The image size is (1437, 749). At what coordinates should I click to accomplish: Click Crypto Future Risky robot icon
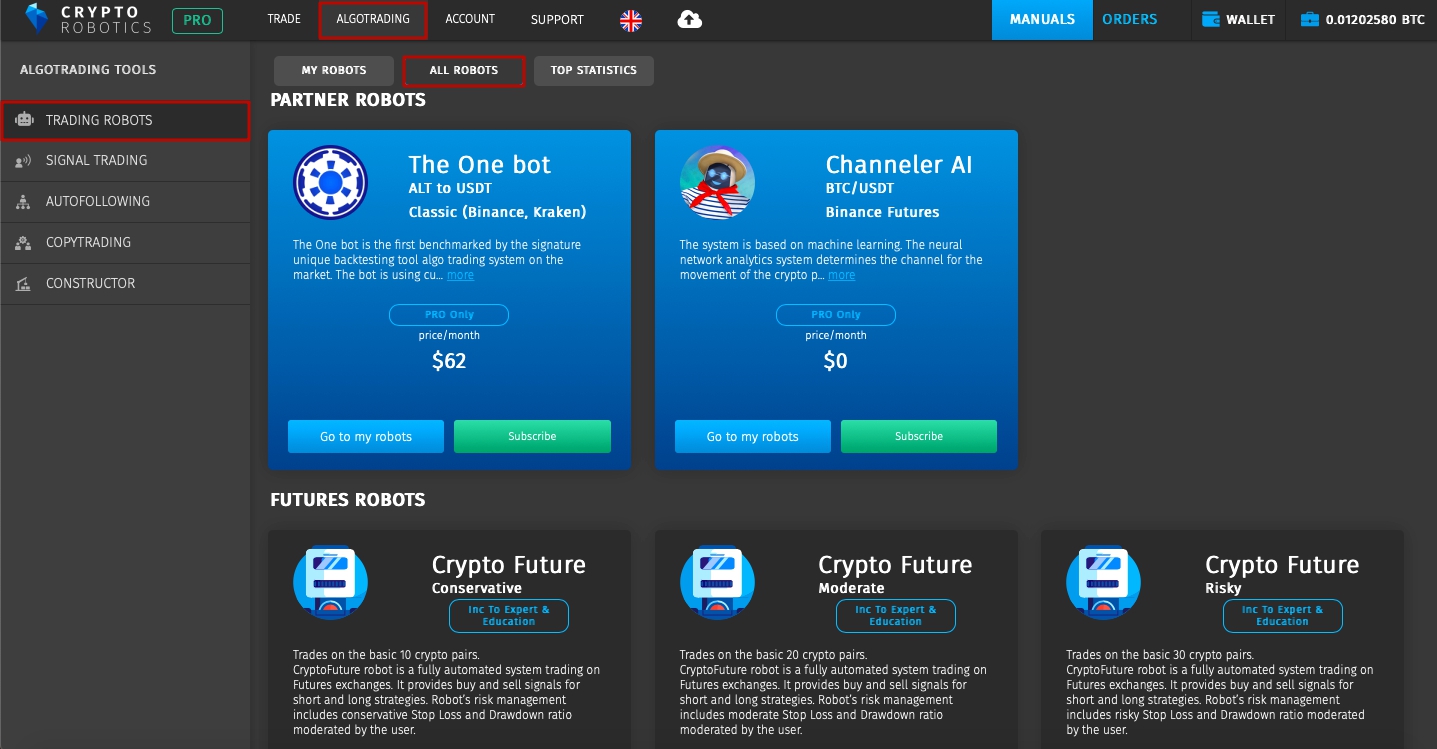point(1104,583)
